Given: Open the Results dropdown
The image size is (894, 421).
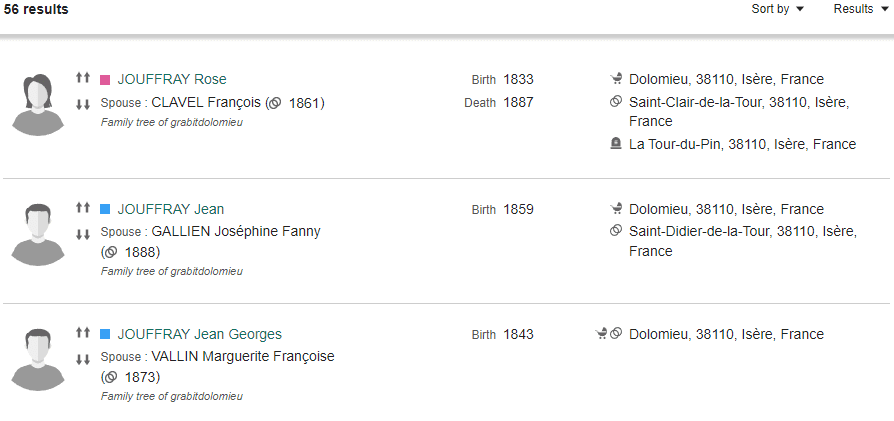Looking at the screenshot, I should 860,9.
